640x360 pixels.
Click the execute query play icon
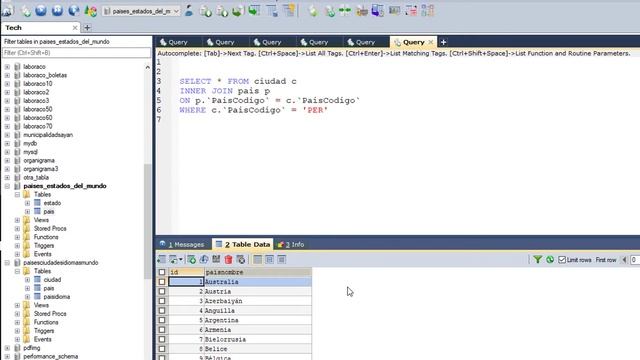pos(41,11)
